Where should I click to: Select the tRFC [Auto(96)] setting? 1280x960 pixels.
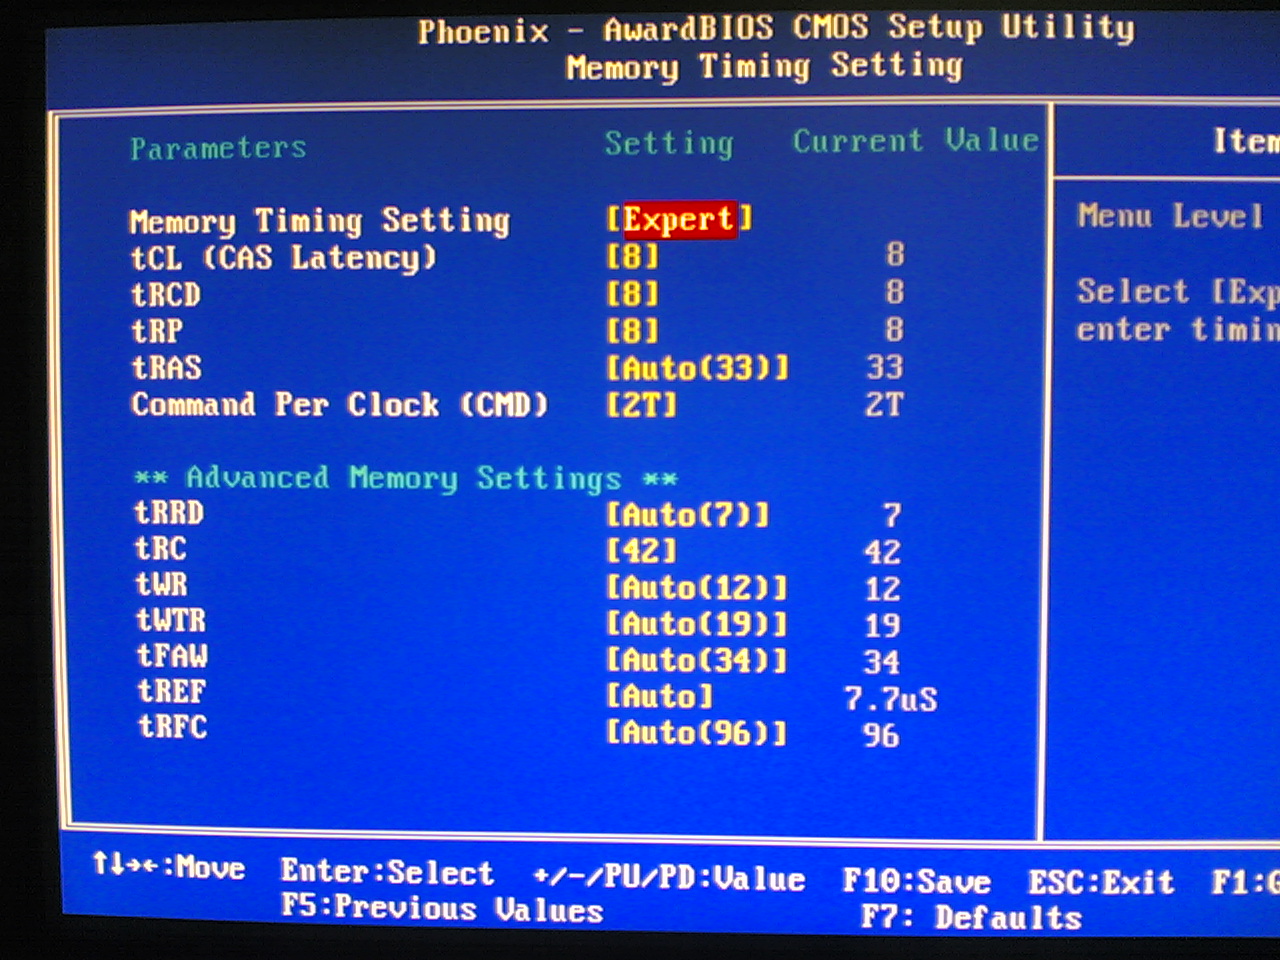click(x=697, y=733)
